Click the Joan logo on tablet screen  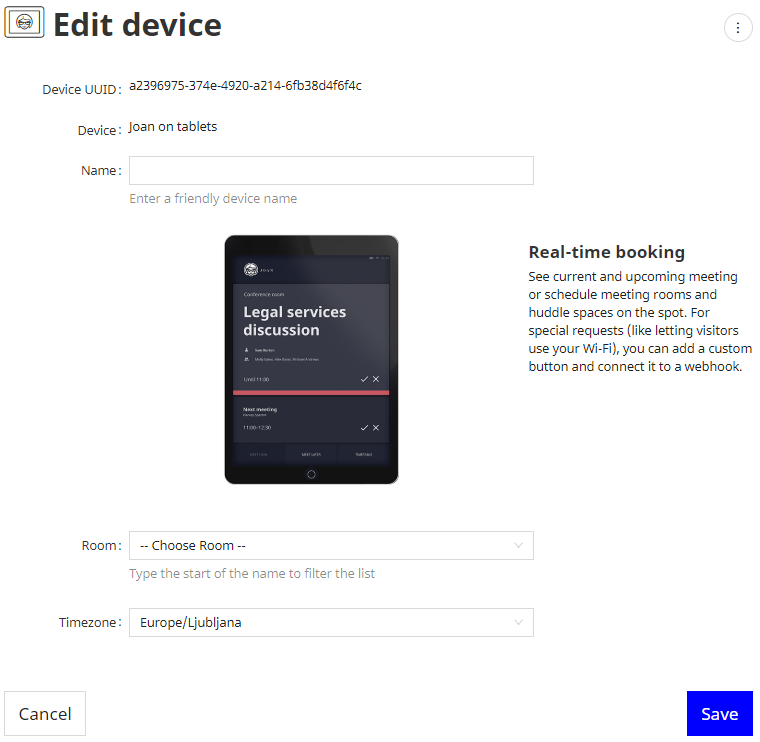click(x=251, y=269)
